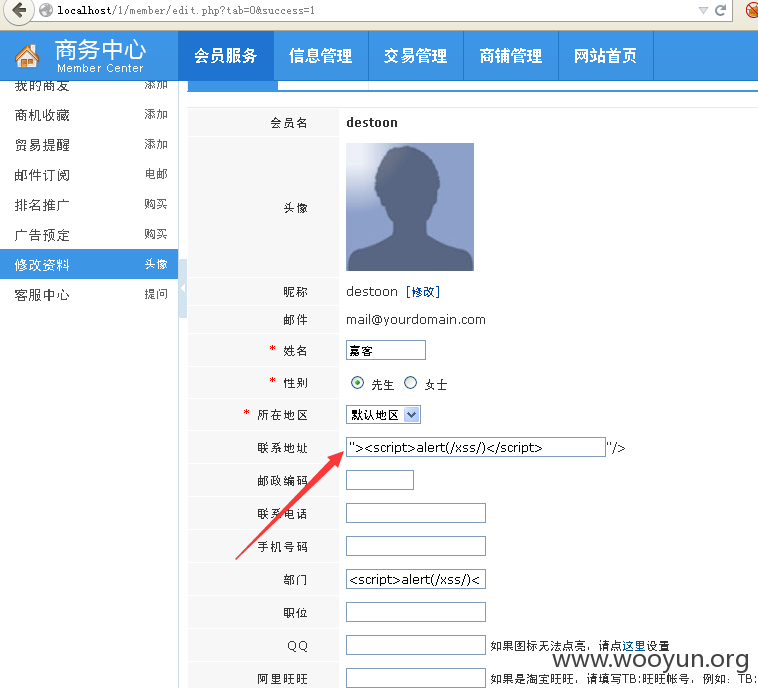The width and height of the screenshot is (758, 688).
Task: Open the 网站首页 tab
Action: (x=605, y=56)
